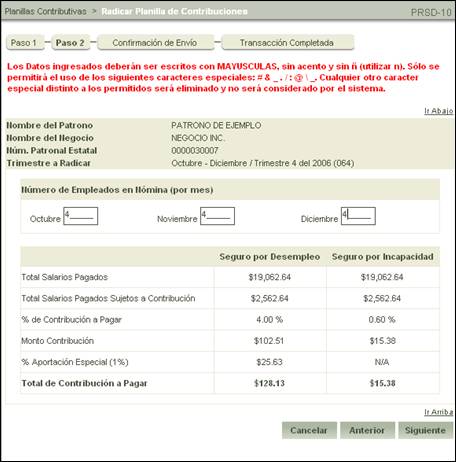Follow the Ir Abajo link

tap(438, 111)
